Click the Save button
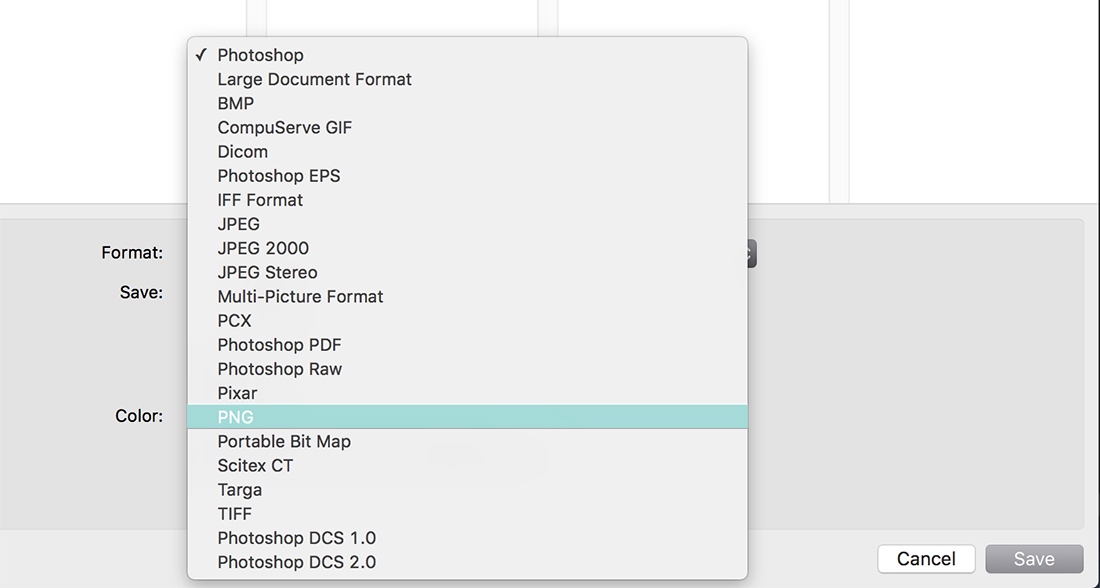Viewport: 1100px width, 588px height. [1034, 559]
